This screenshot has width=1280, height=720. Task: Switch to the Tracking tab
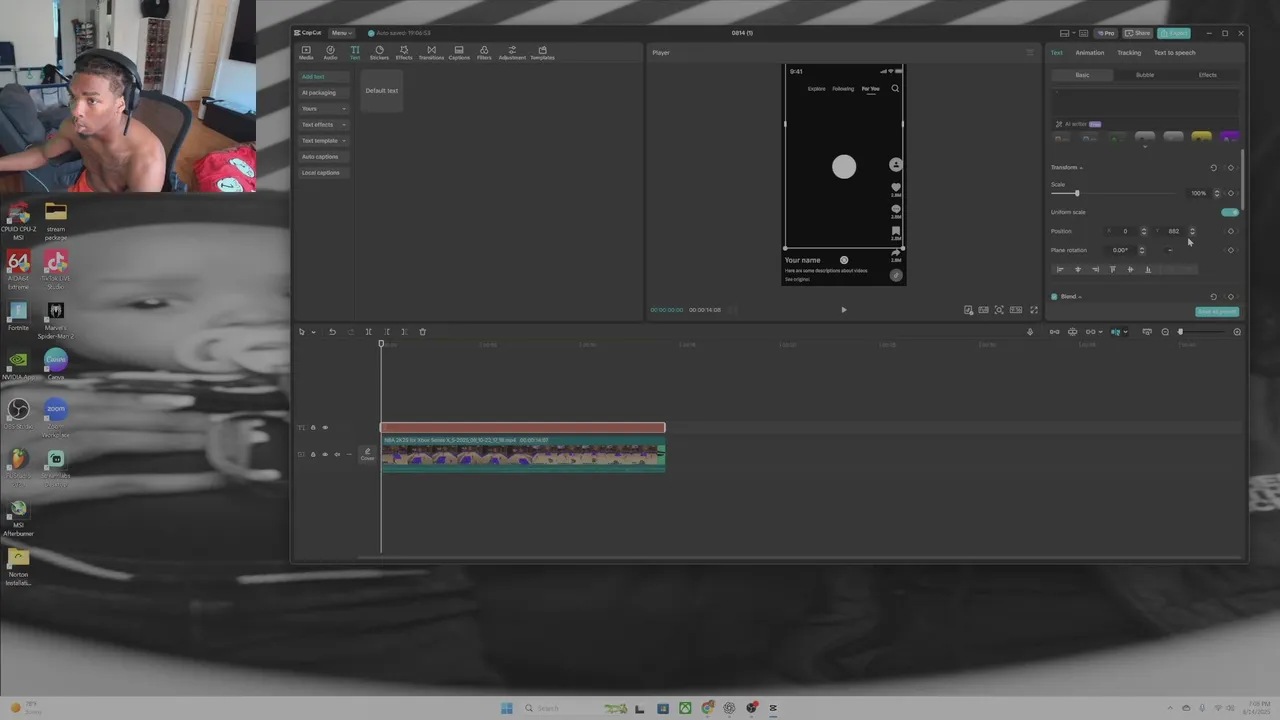[x=1129, y=53]
